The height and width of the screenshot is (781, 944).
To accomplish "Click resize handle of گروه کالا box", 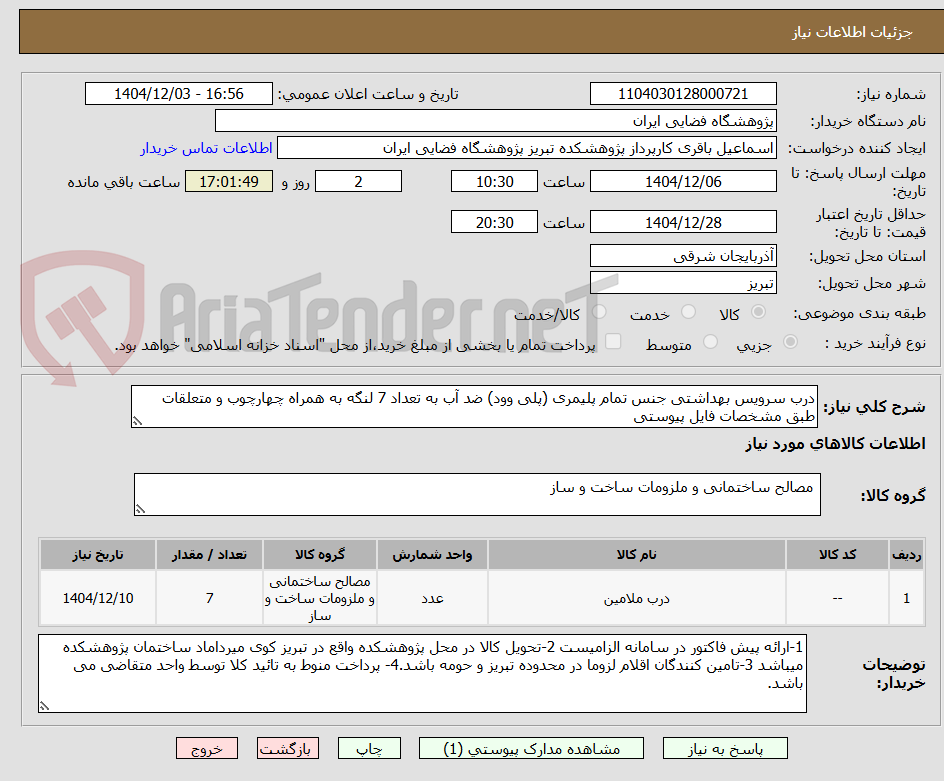I will coord(140,509).
